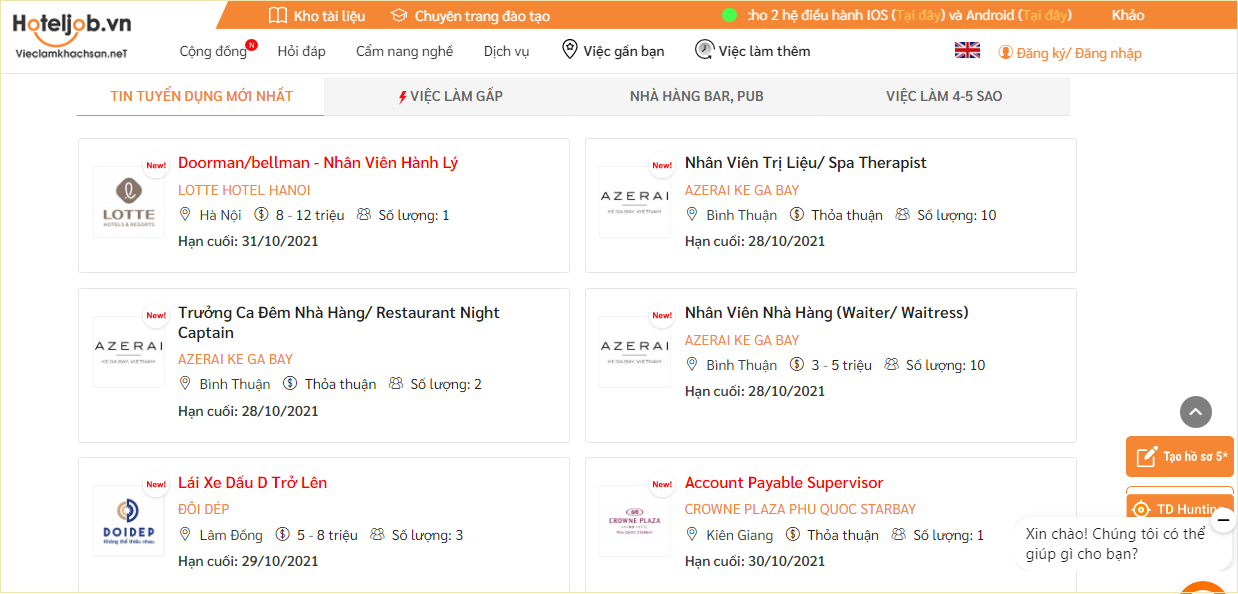Open job Doorman/bellman - Nhân Viên Hành Lý

tap(318, 163)
